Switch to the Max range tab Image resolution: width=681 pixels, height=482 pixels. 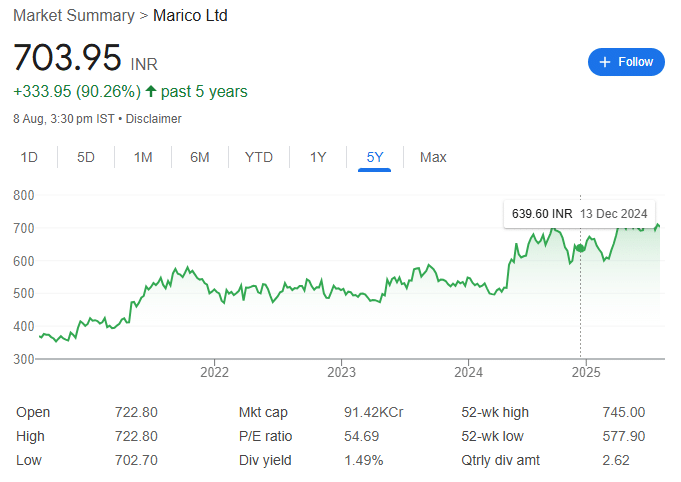pyautogui.click(x=433, y=157)
